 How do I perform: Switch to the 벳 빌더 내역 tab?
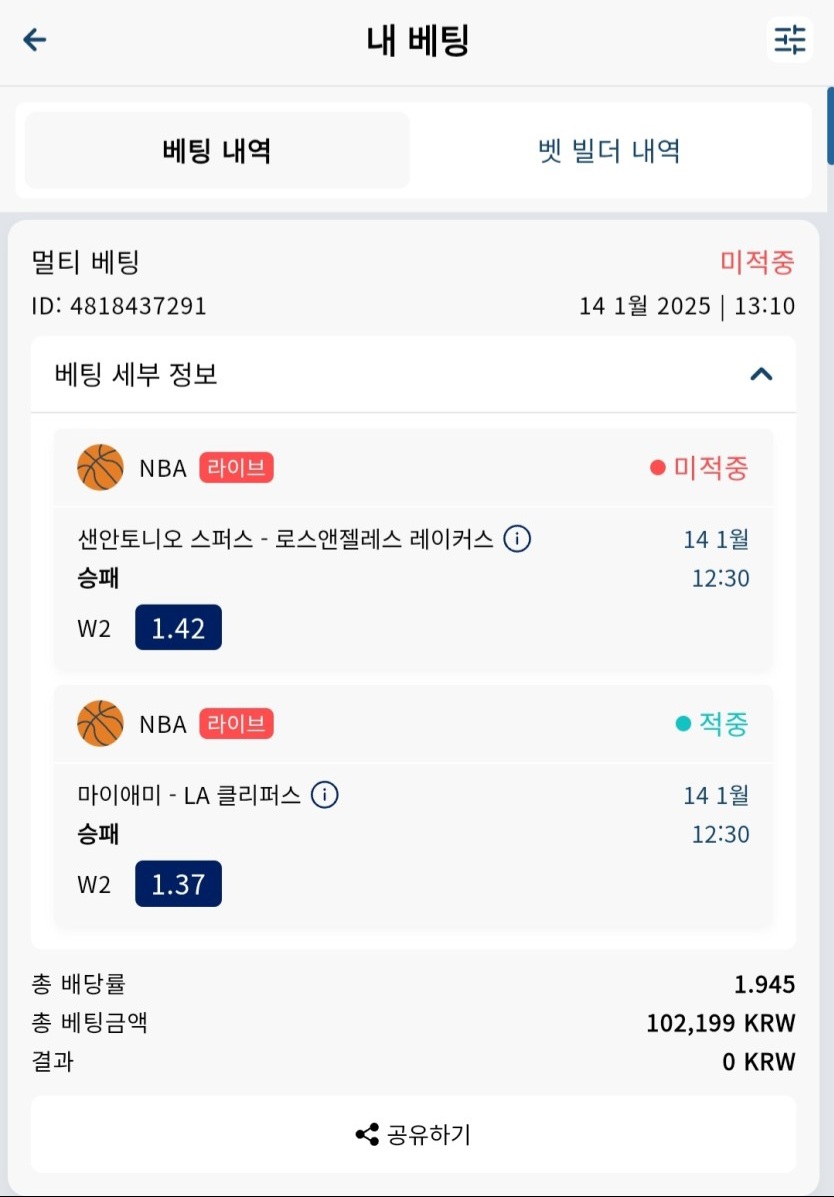pos(609,150)
